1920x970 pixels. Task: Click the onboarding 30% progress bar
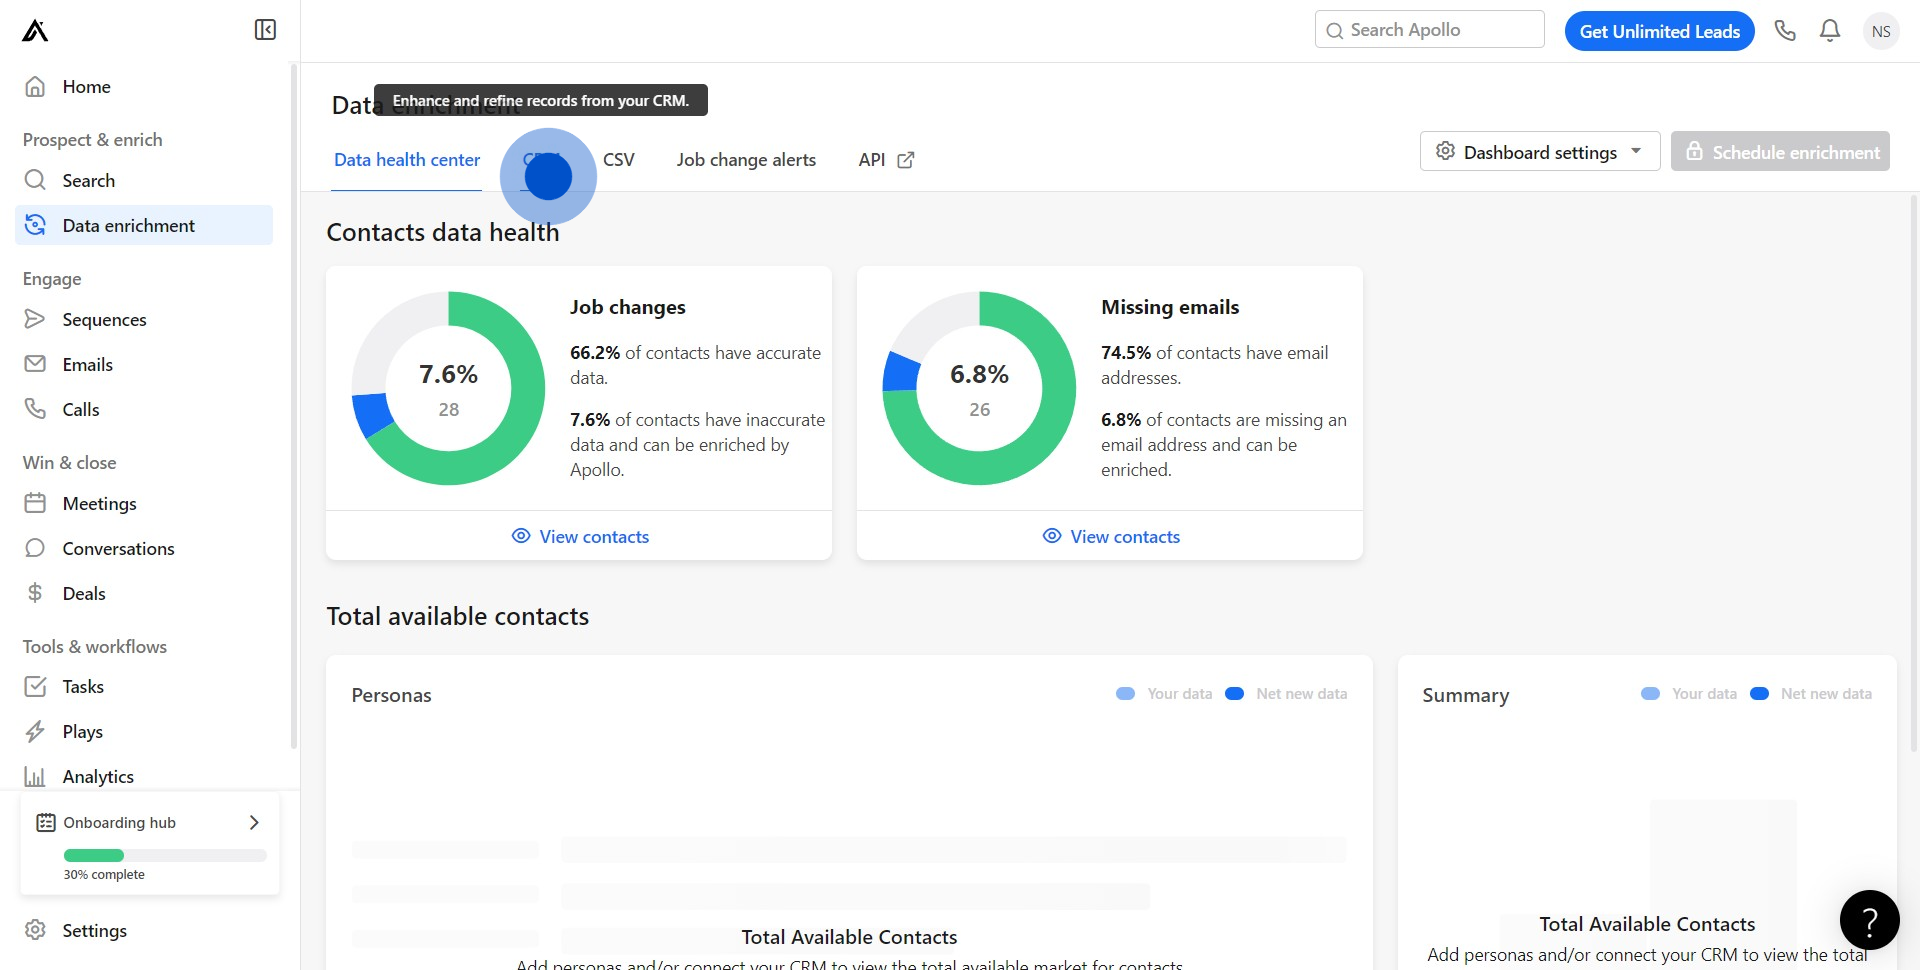(165, 855)
